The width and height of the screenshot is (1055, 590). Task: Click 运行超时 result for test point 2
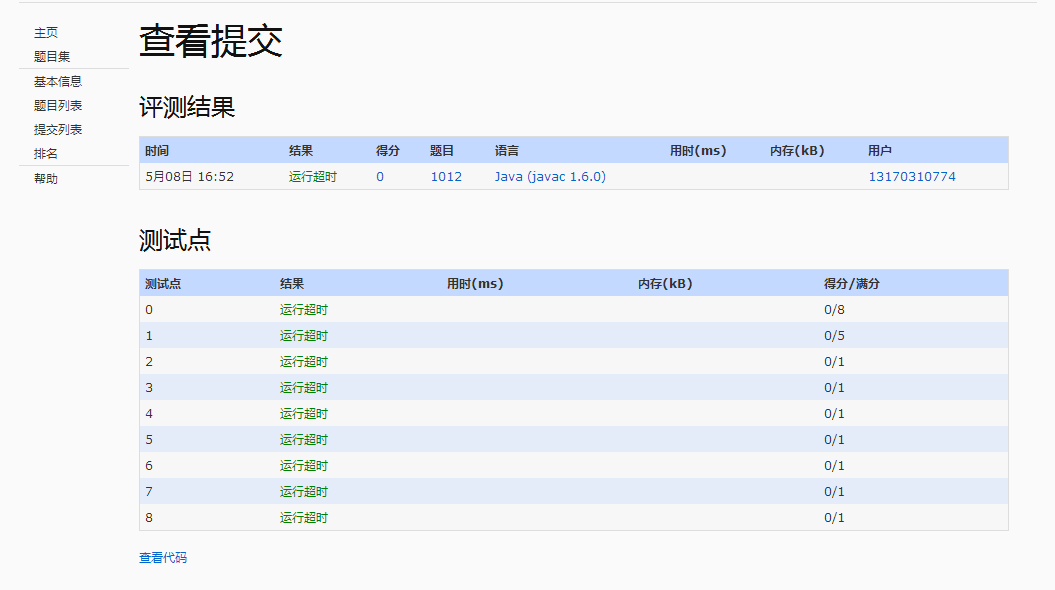pyautogui.click(x=304, y=361)
